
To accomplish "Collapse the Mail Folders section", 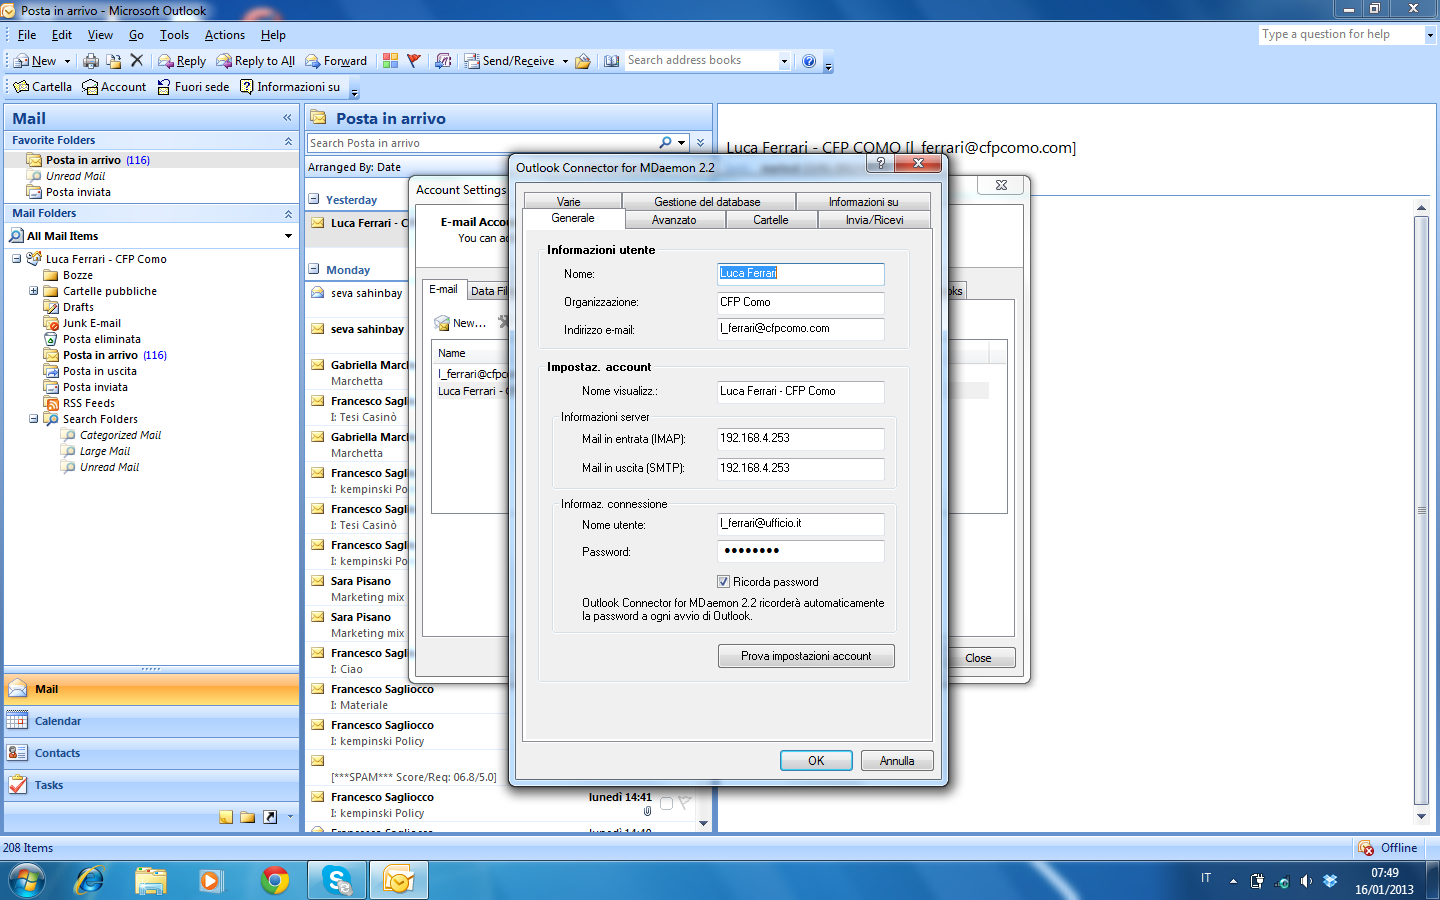I will pos(288,214).
